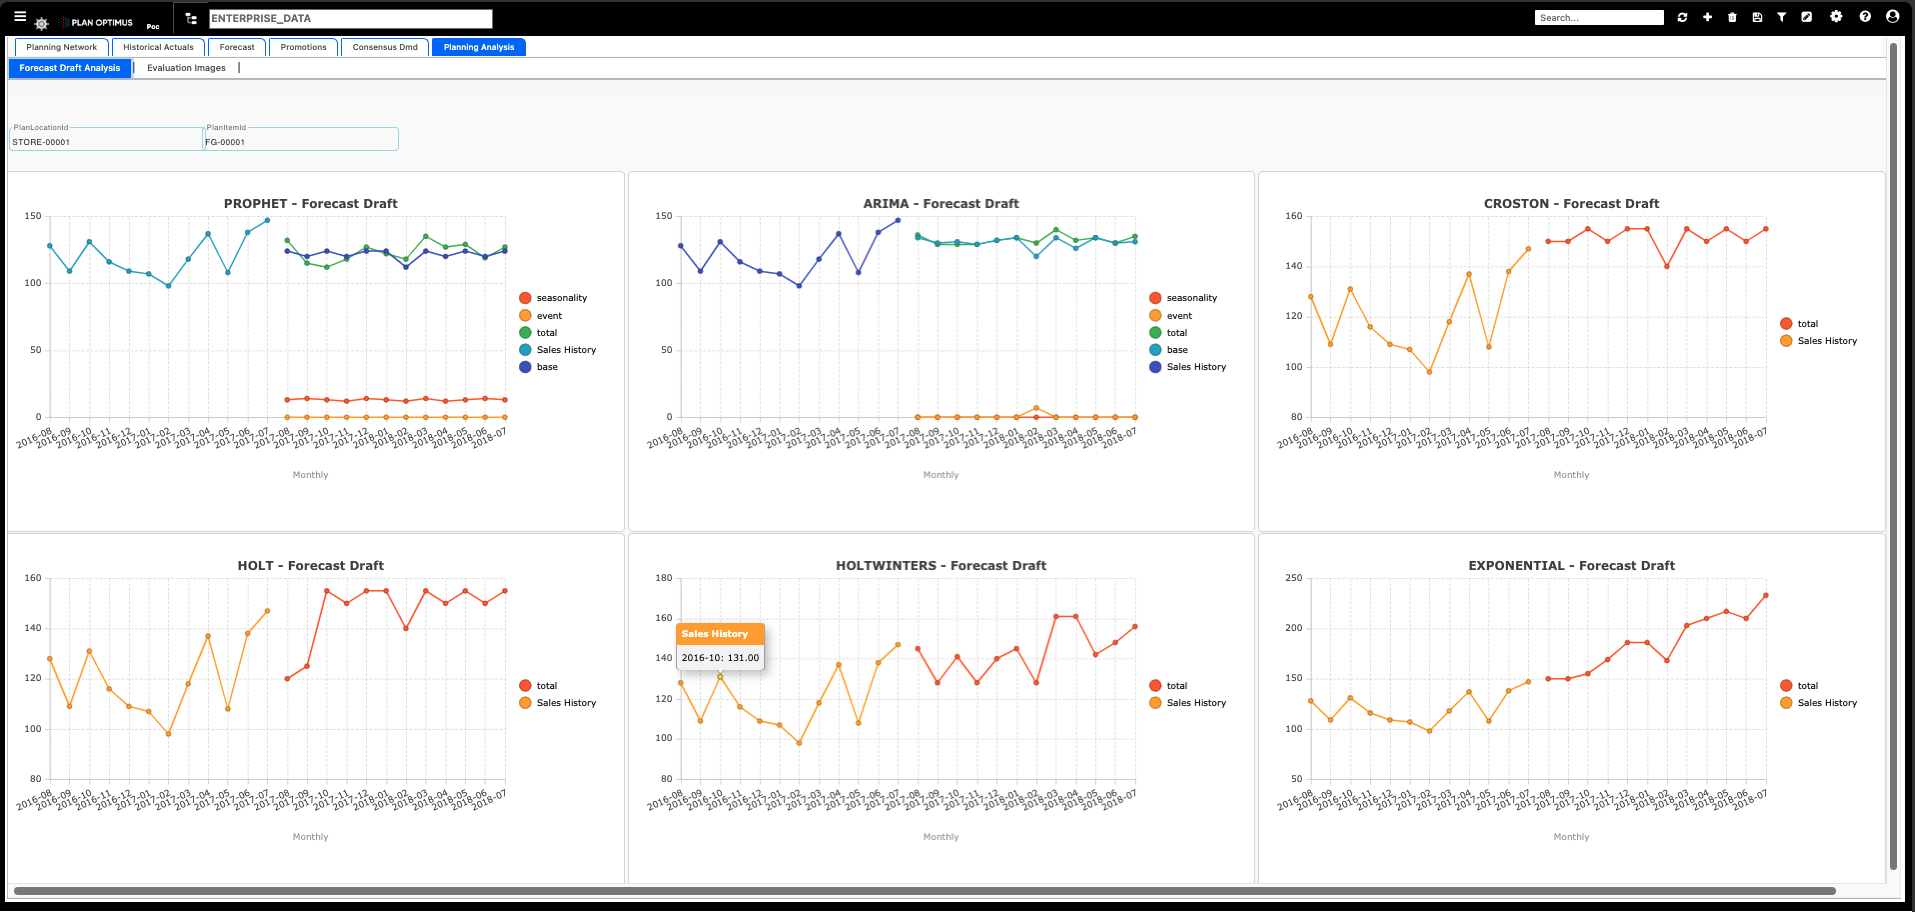Click the floppy disk save icon
1915x912 pixels.
(x=1757, y=17)
